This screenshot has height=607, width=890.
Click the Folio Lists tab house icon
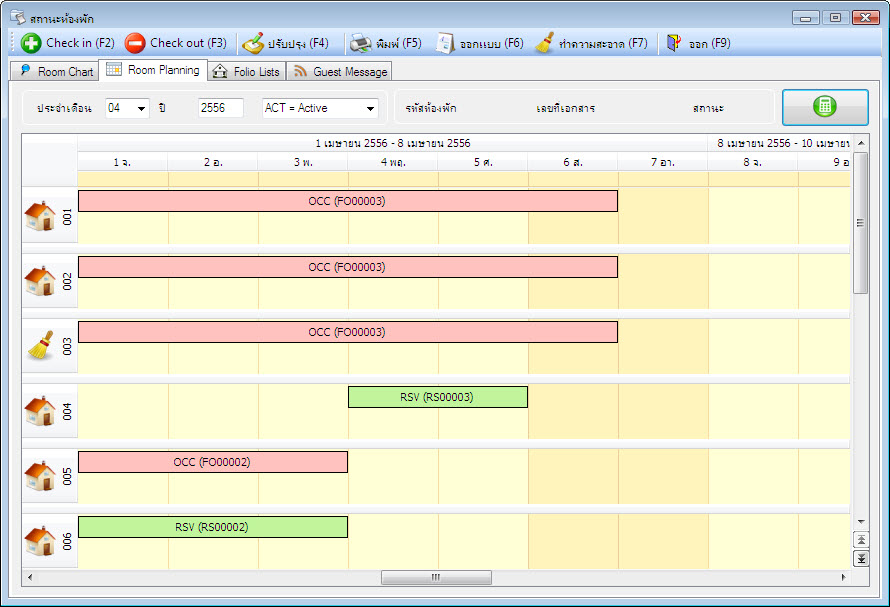(220, 71)
